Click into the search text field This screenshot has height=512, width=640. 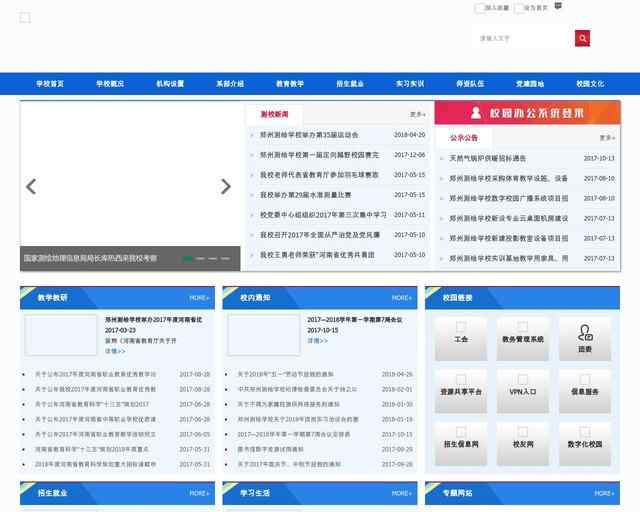point(523,38)
